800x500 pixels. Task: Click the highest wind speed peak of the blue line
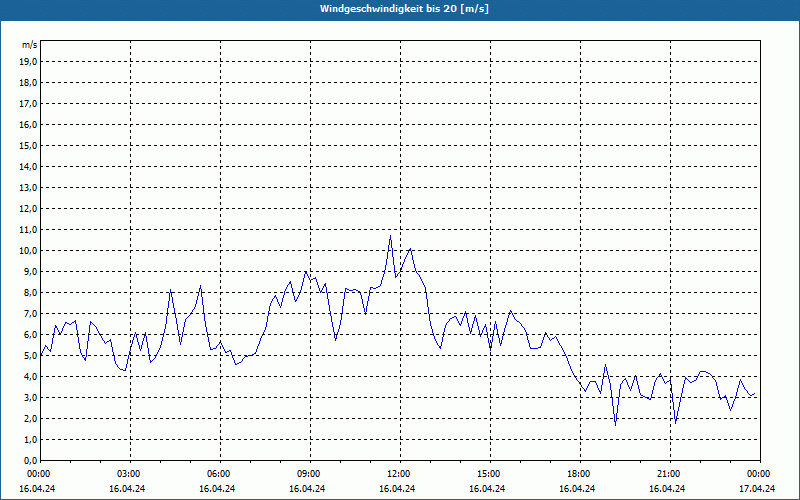pyautogui.click(x=390, y=236)
